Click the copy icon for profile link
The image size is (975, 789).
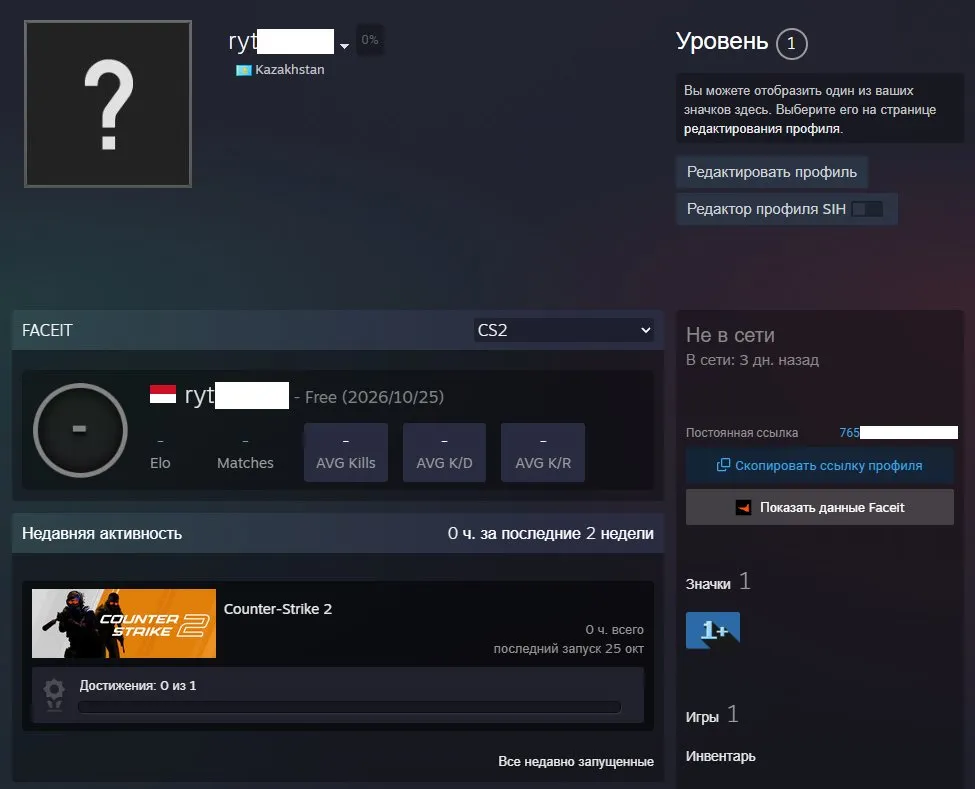pos(723,465)
